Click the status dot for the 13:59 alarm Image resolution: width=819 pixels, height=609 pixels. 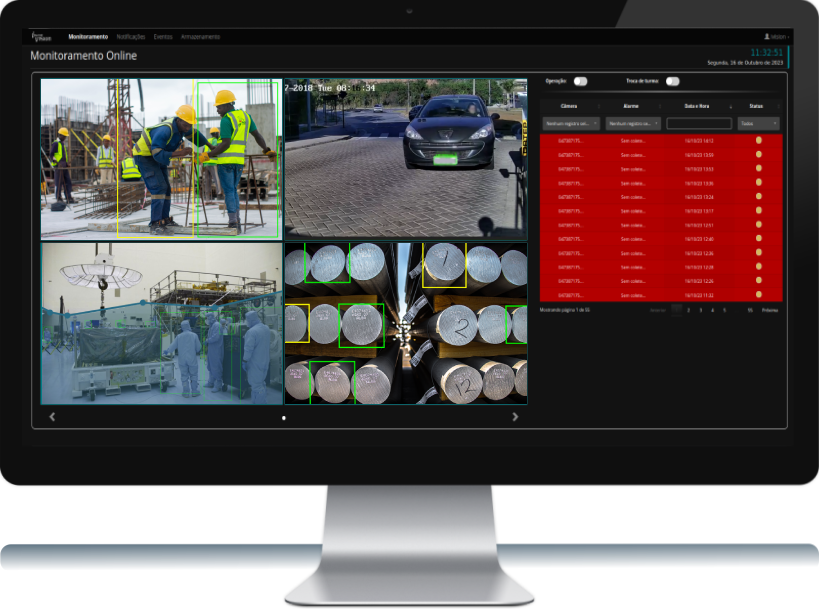tap(758, 154)
